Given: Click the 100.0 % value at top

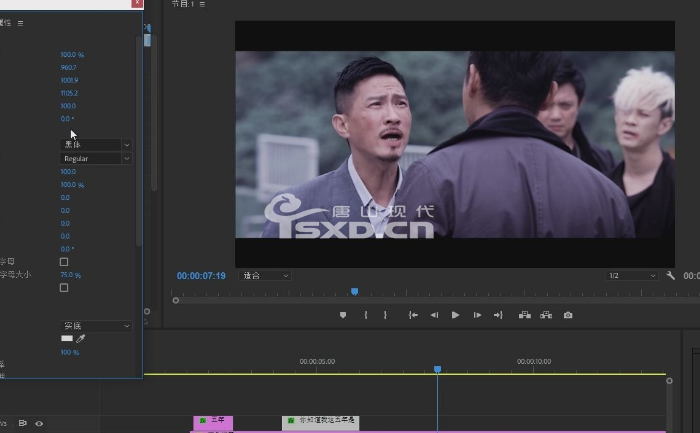Looking at the screenshot, I should pyautogui.click(x=72, y=54).
